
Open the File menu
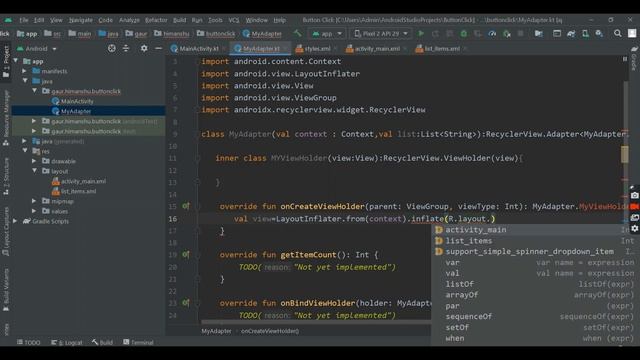point(24,20)
